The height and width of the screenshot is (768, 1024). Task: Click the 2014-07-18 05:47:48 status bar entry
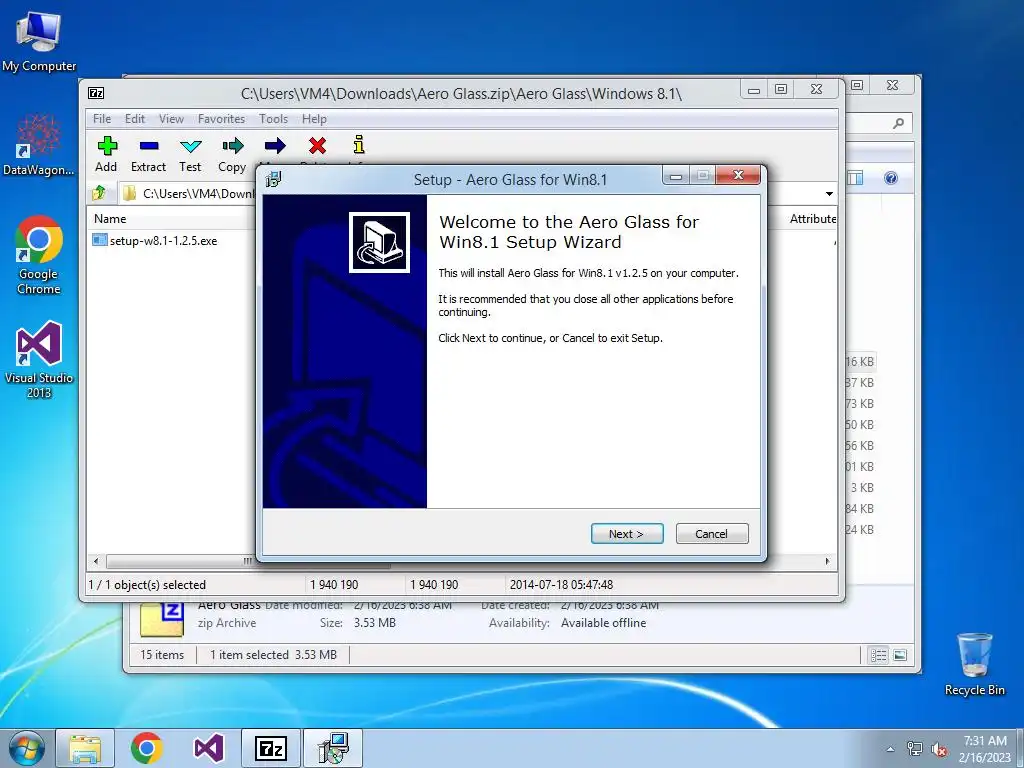click(561, 584)
